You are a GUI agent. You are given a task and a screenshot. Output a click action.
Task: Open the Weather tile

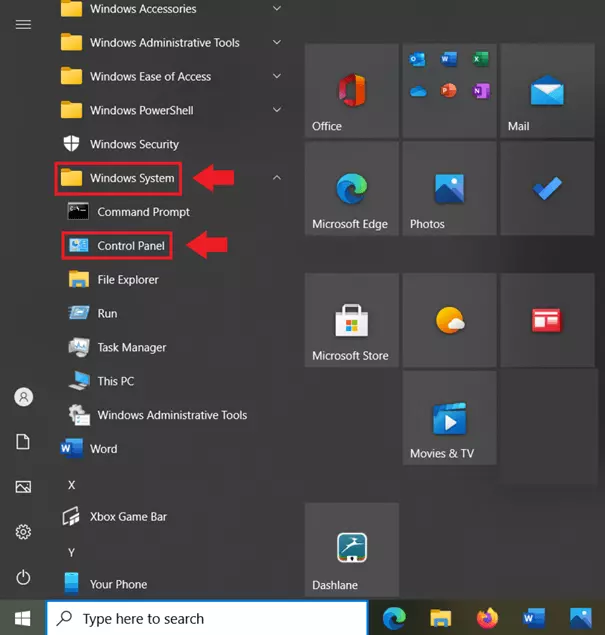point(449,320)
